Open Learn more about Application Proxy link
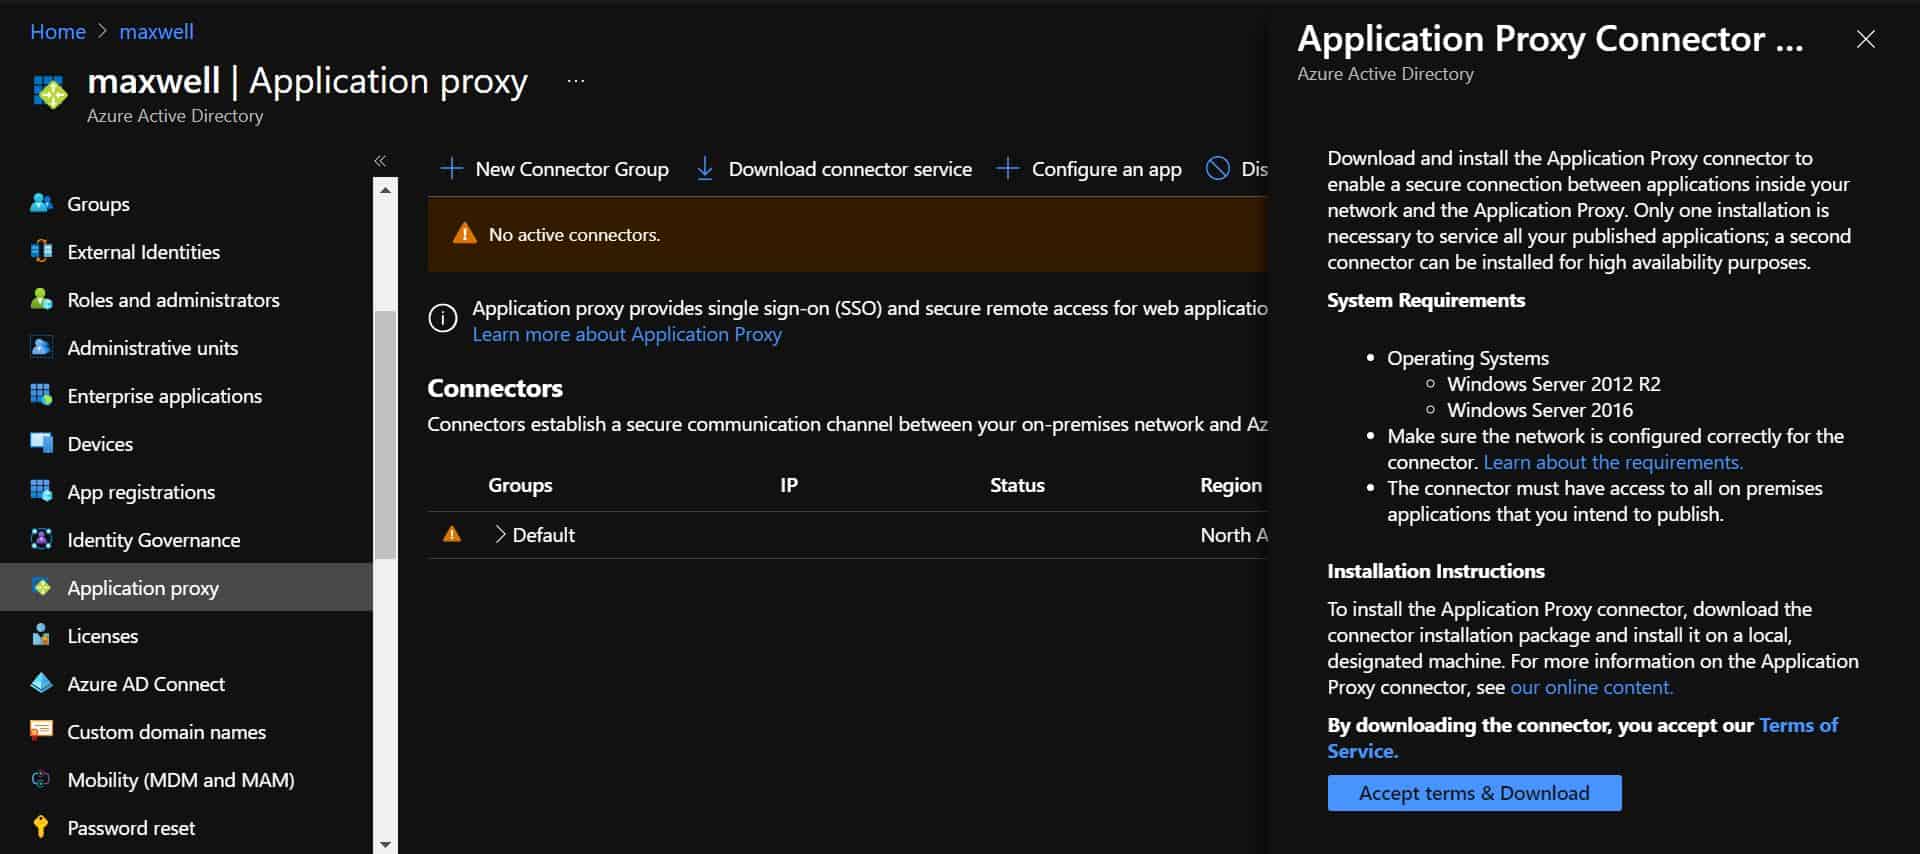The height and width of the screenshot is (854, 1920). point(627,334)
